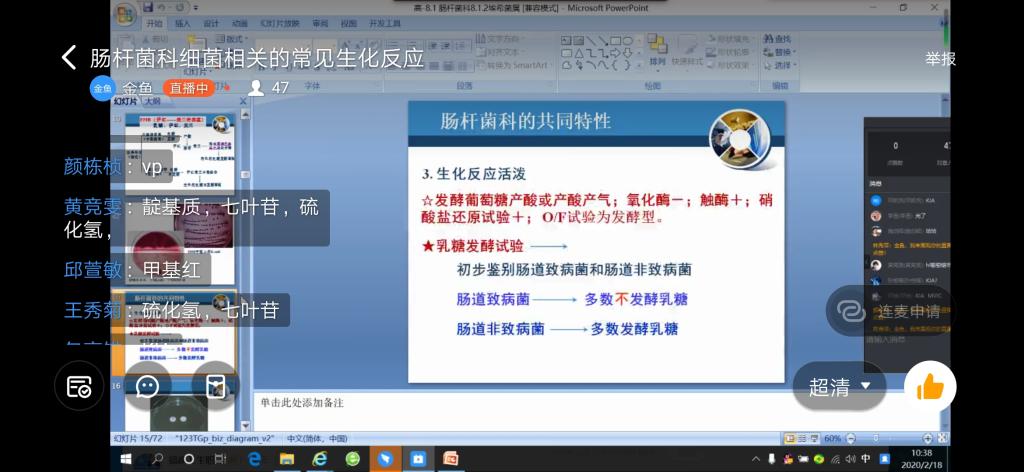
Task: Tap the thumbs-up like button
Action: [930, 387]
